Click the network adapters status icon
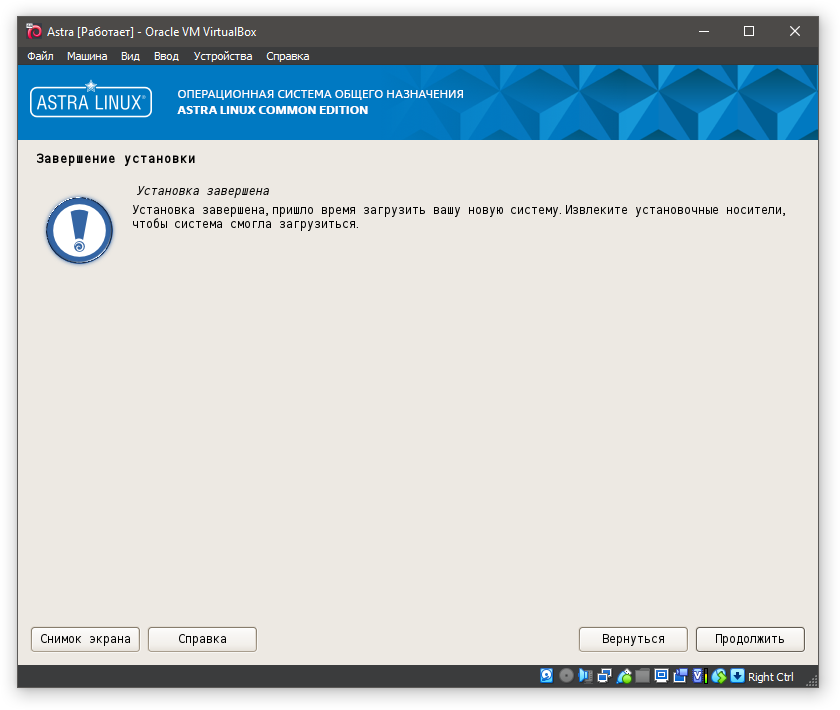The width and height of the screenshot is (840, 710). 604,676
